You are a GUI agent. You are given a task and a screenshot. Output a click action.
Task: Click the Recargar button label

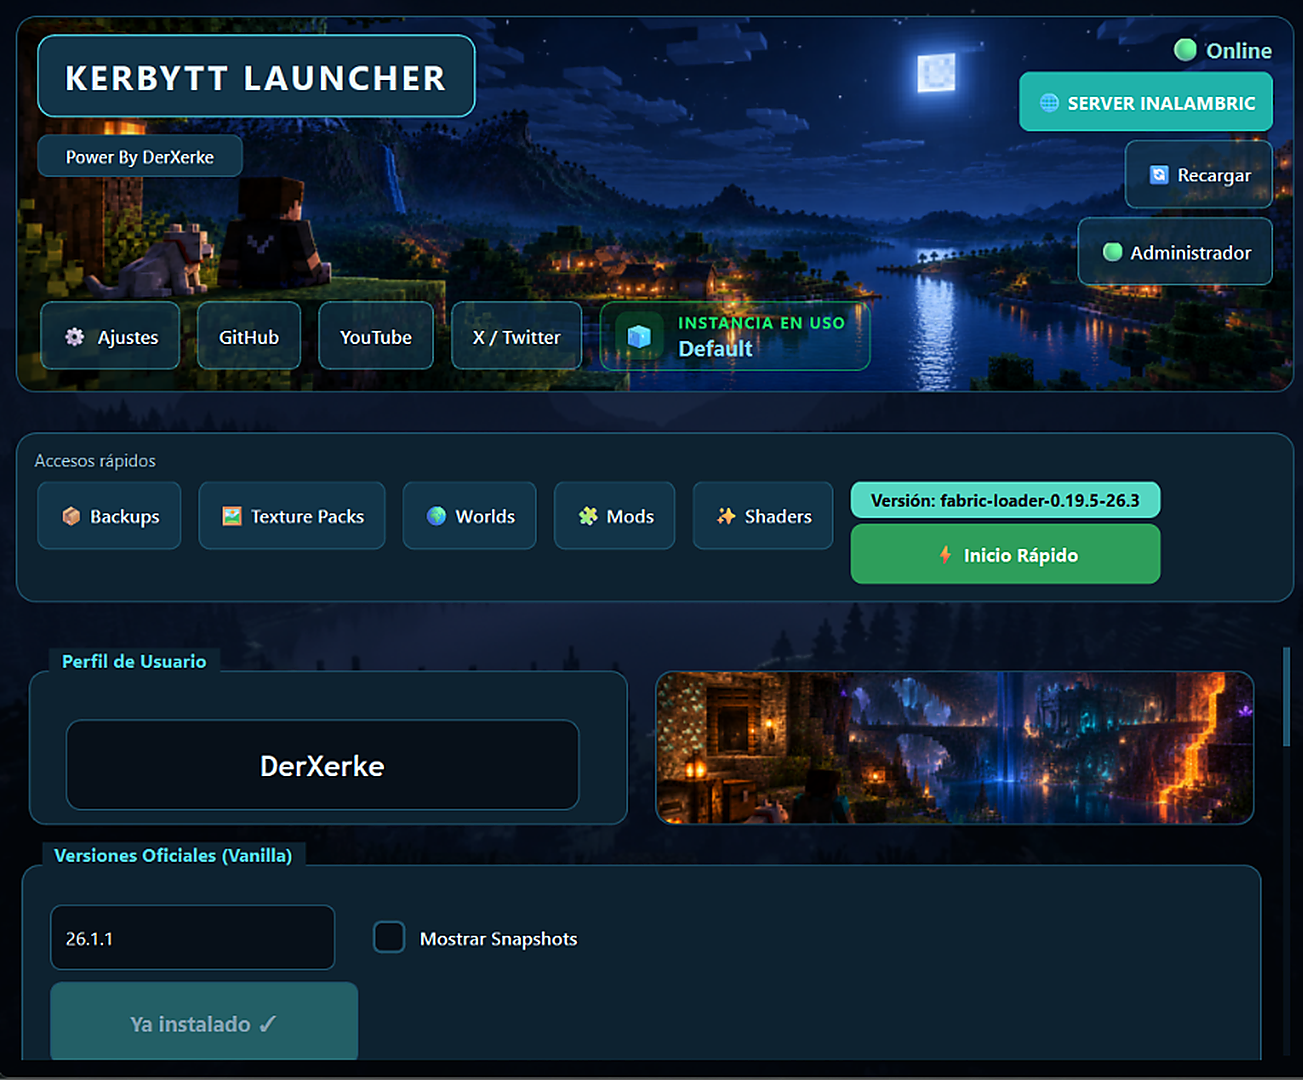click(x=1214, y=175)
